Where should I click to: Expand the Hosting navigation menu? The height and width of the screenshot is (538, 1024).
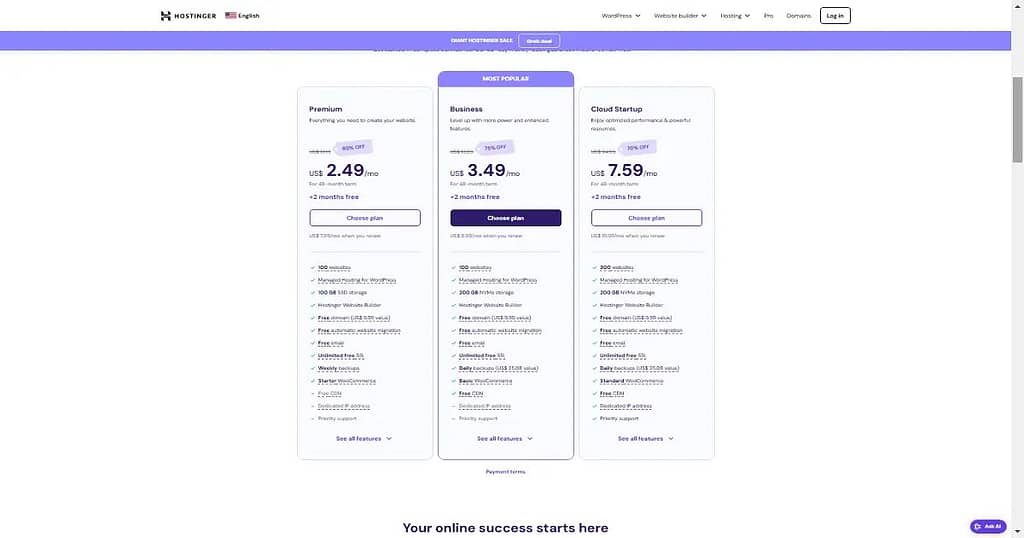pyautogui.click(x=735, y=16)
